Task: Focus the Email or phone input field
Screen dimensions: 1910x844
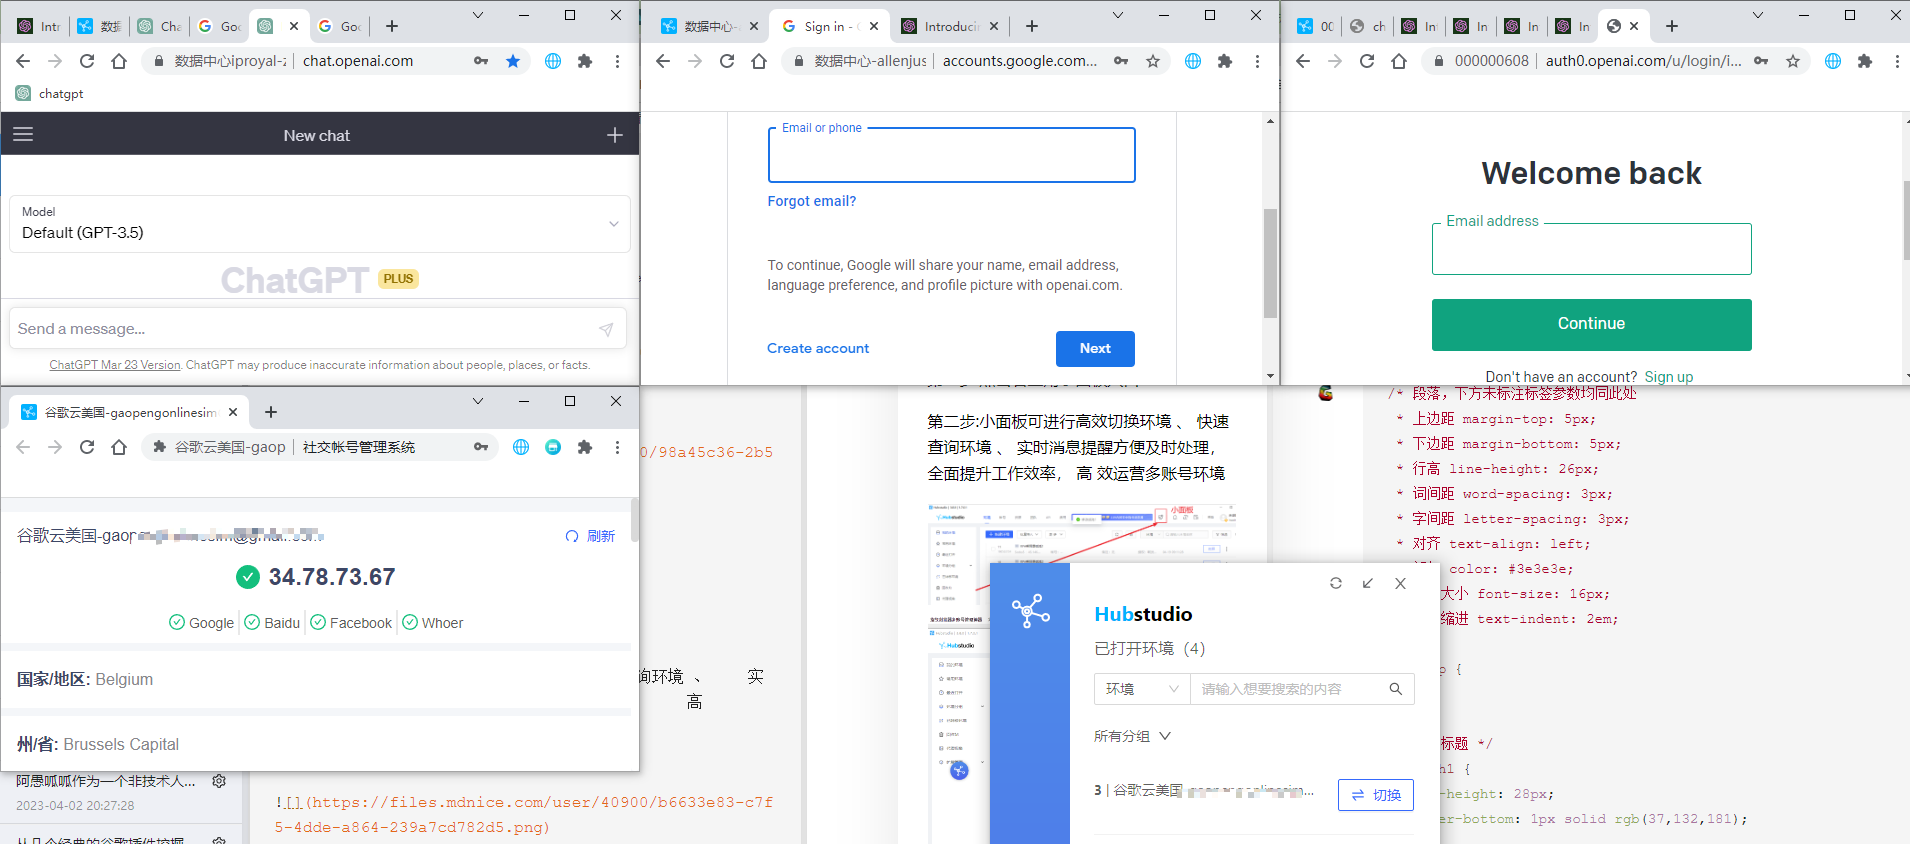Action: (x=951, y=155)
